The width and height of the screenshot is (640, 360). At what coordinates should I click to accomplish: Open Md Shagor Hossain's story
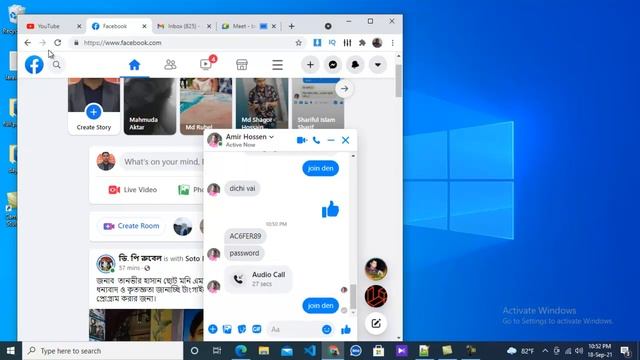[x=262, y=104]
